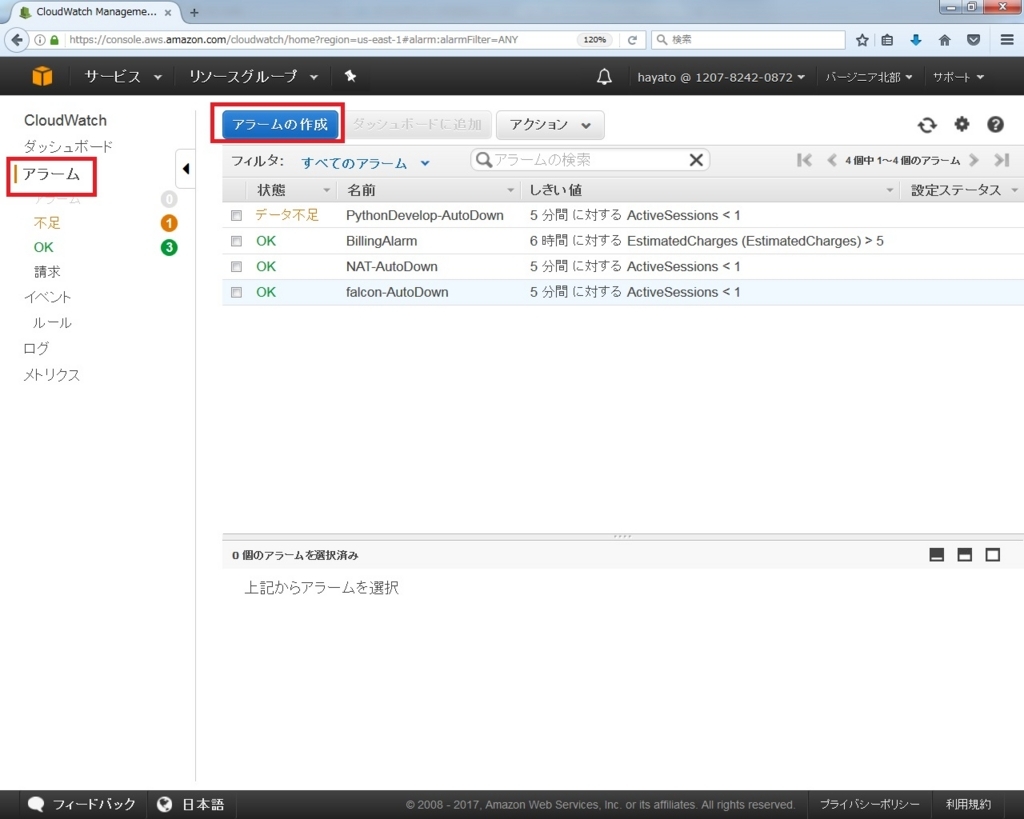Open the settings gear icon
The height and width of the screenshot is (819, 1024).
pyautogui.click(x=961, y=123)
